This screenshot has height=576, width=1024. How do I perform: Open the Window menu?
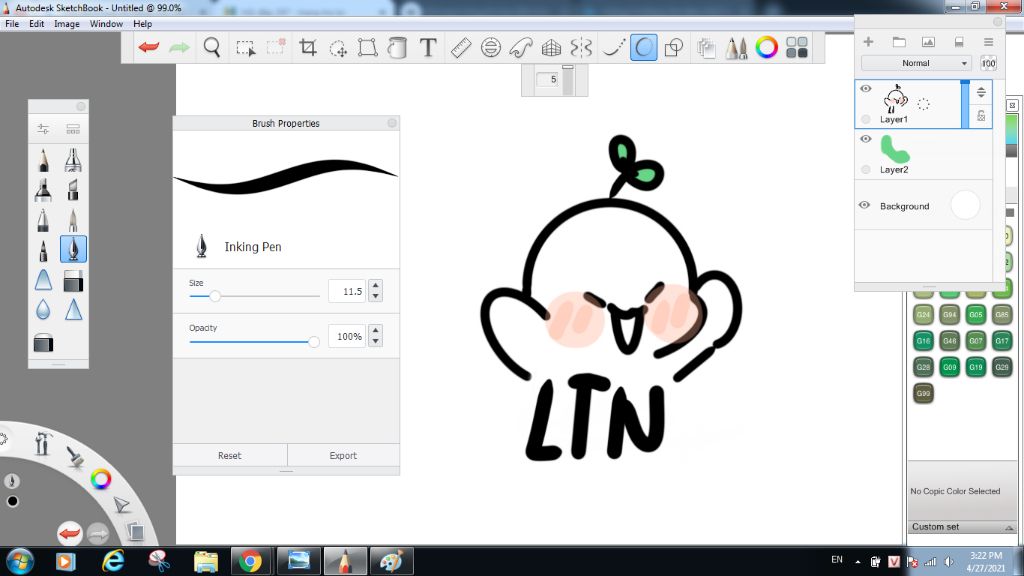coord(106,24)
